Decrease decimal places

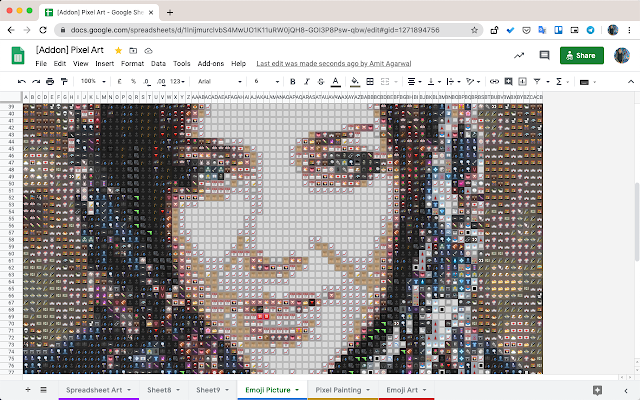(x=147, y=82)
